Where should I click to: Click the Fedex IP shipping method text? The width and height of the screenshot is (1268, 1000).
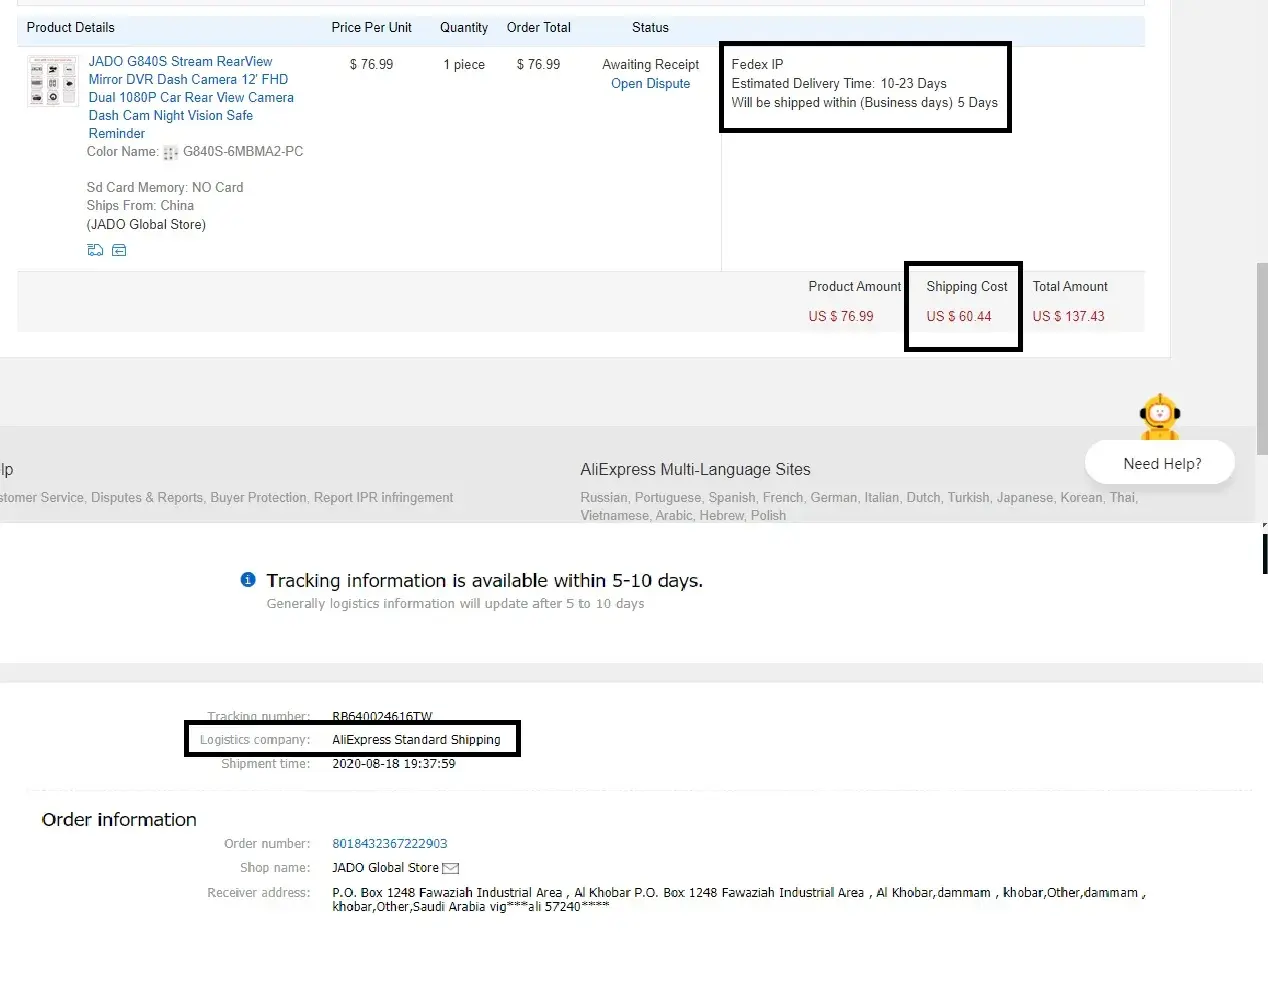757,64
